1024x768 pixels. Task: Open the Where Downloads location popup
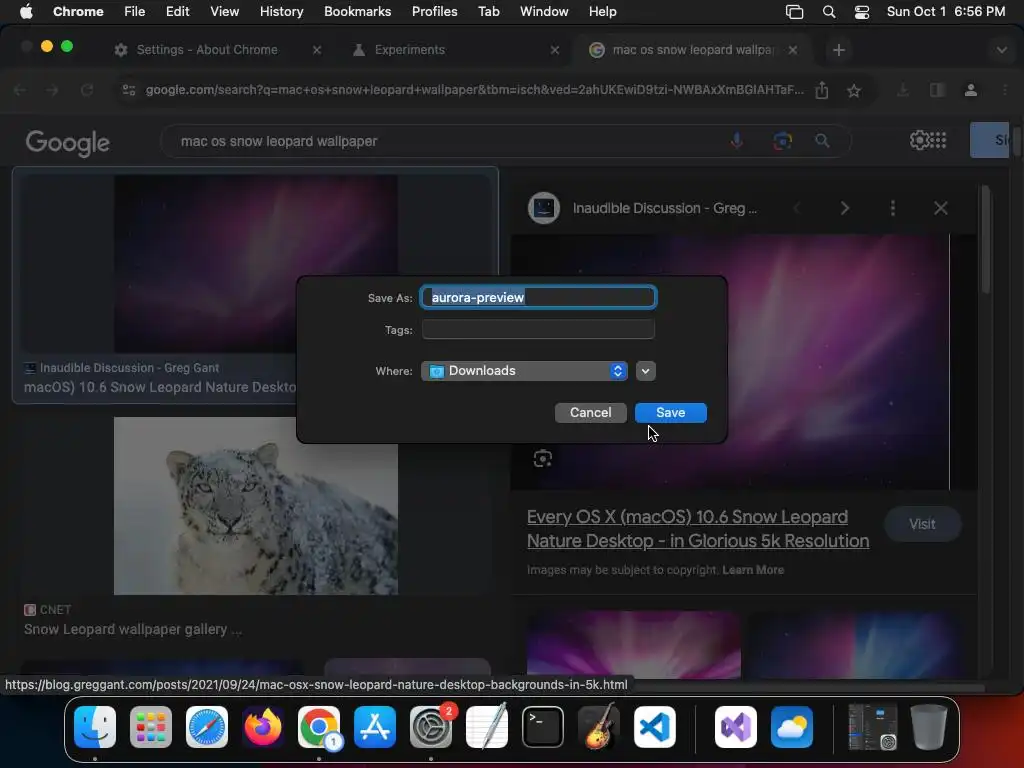point(524,371)
